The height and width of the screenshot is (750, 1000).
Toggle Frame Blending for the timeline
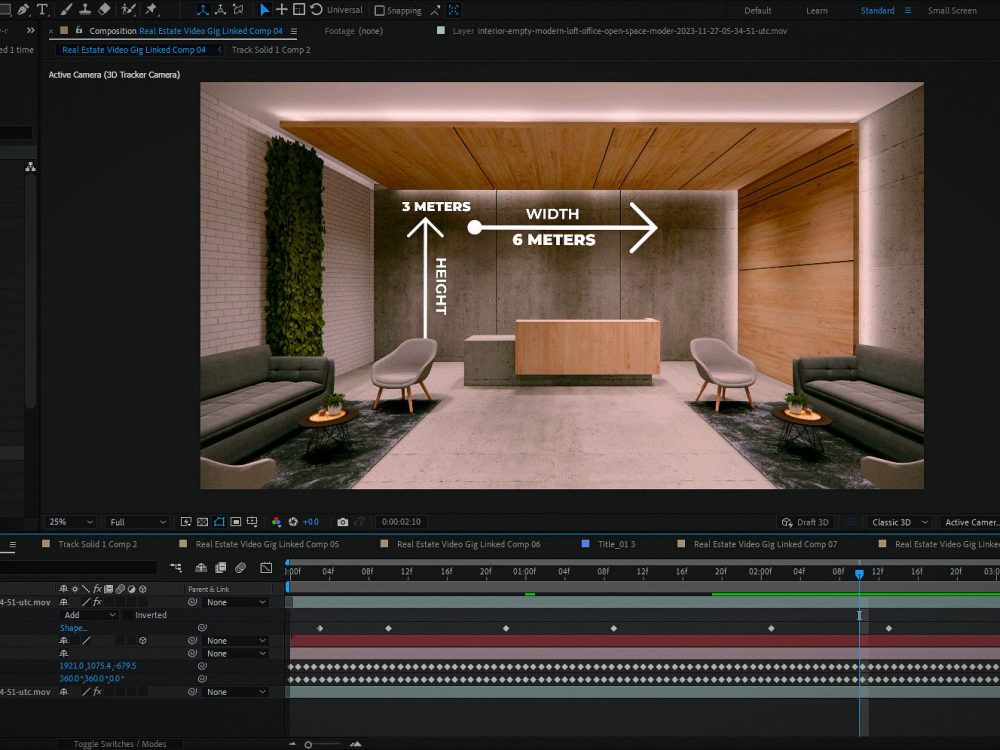click(221, 568)
